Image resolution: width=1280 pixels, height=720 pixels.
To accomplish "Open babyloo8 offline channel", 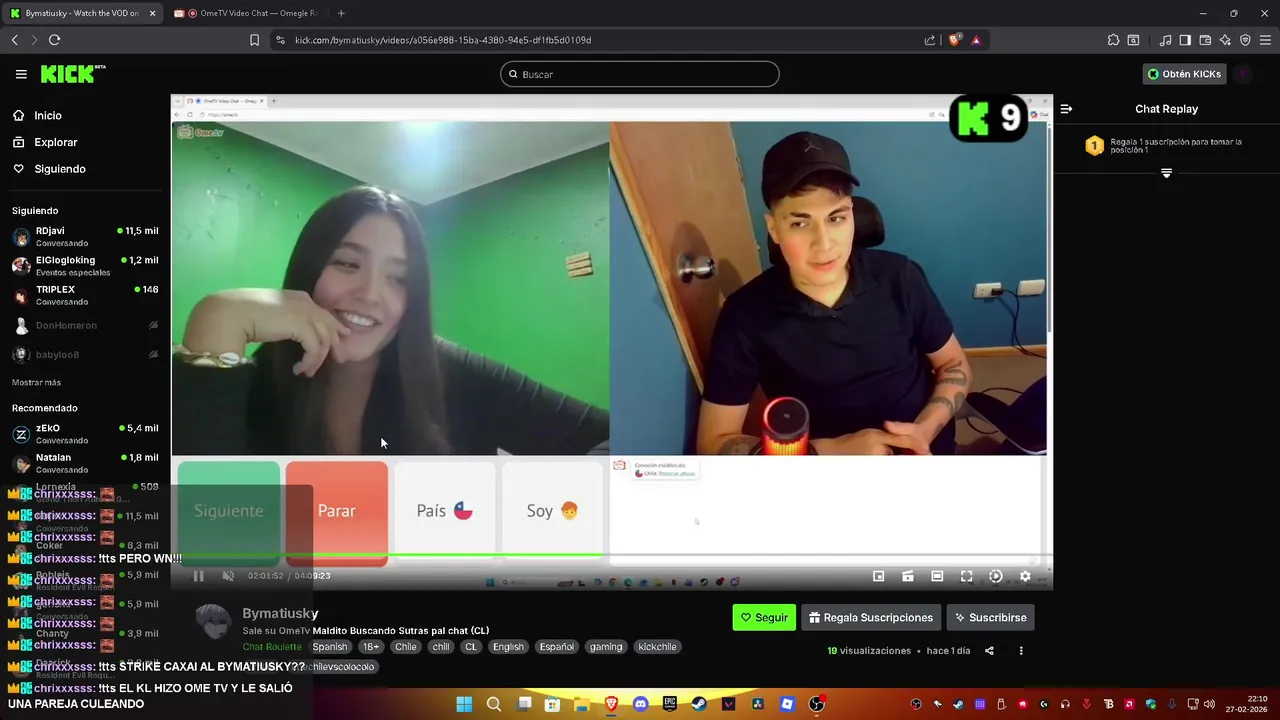I will (x=84, y=354).
